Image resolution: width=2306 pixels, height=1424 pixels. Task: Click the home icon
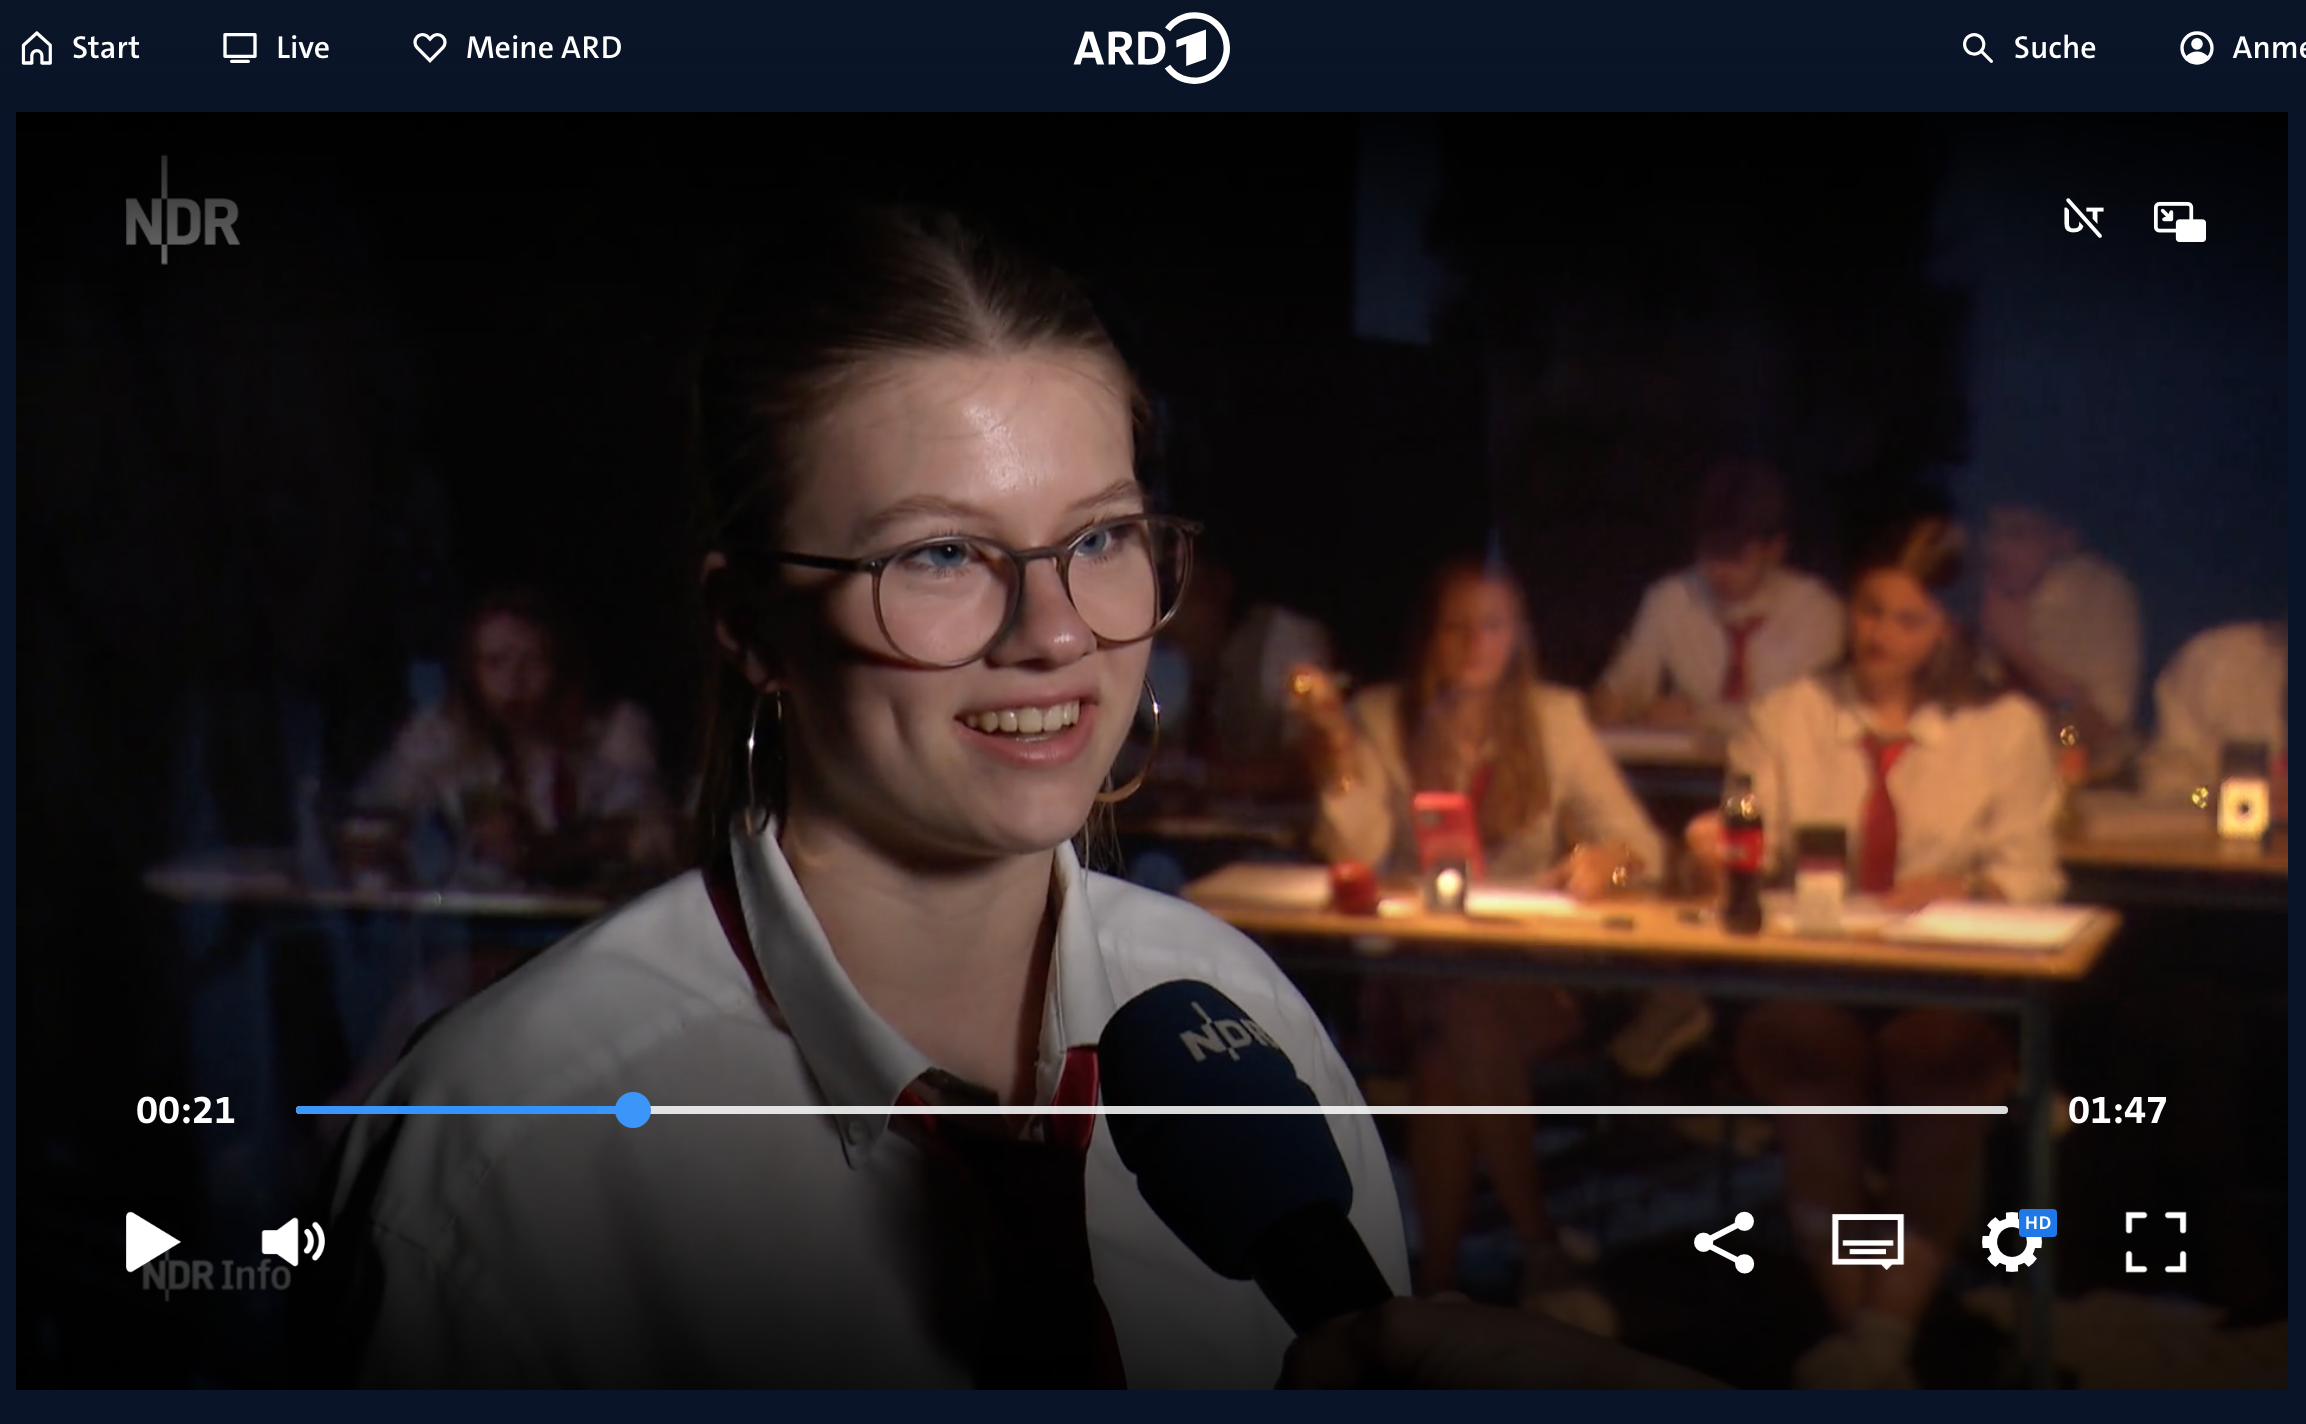point(37,48)
